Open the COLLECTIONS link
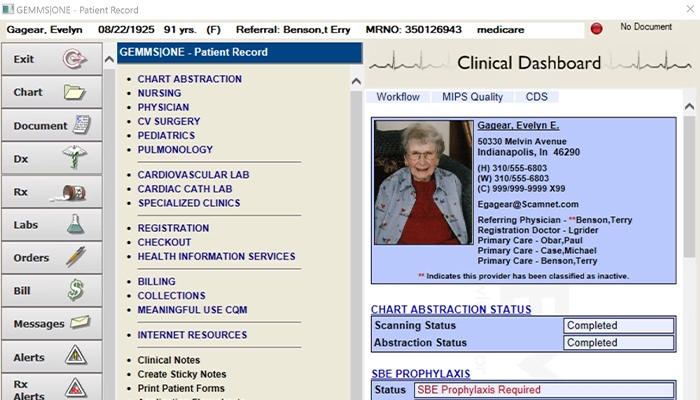Viewport: 700px width, 400px height. tap(171, 296)
